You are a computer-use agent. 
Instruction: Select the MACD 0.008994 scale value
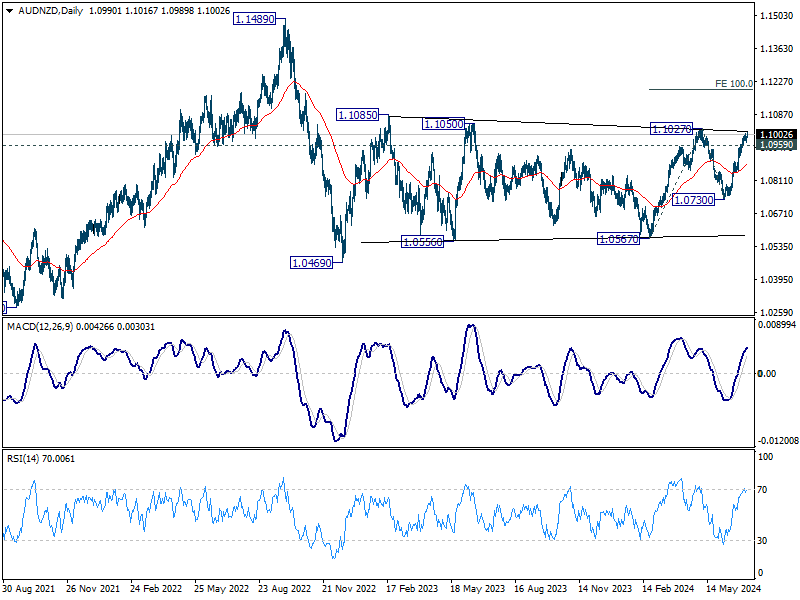coord(777,325)
